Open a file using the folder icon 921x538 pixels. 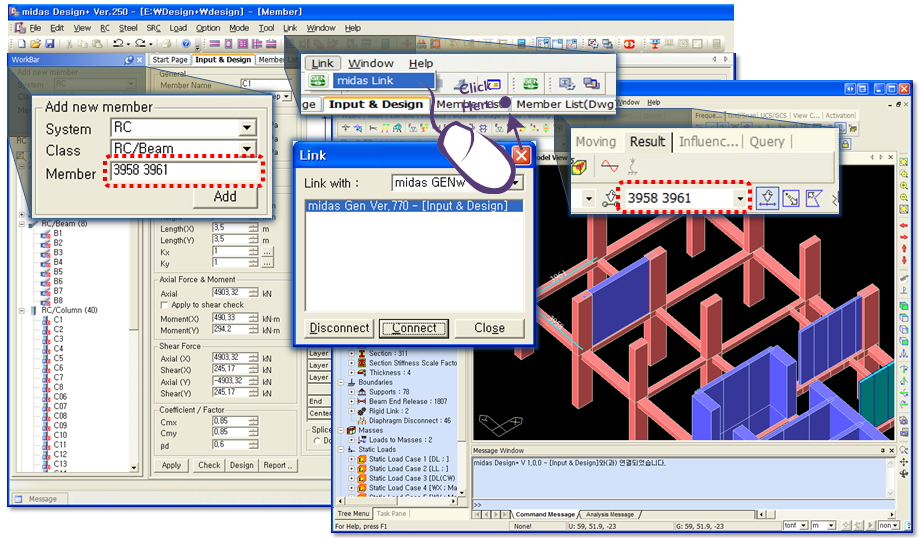[35, 43]
